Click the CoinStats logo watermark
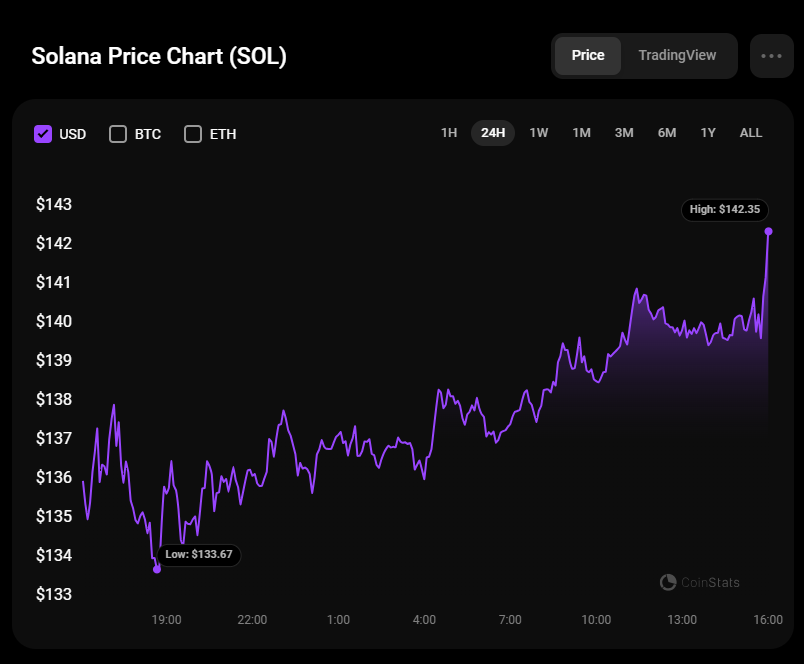Screen dimensions: 804x664 700,582
